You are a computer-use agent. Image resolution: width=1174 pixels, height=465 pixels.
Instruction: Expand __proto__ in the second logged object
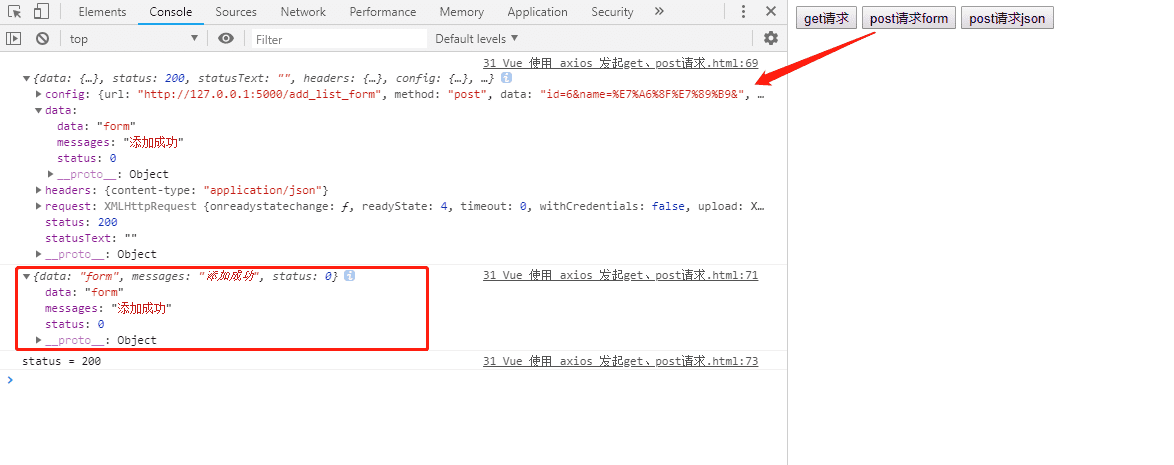tap(39, 341)
